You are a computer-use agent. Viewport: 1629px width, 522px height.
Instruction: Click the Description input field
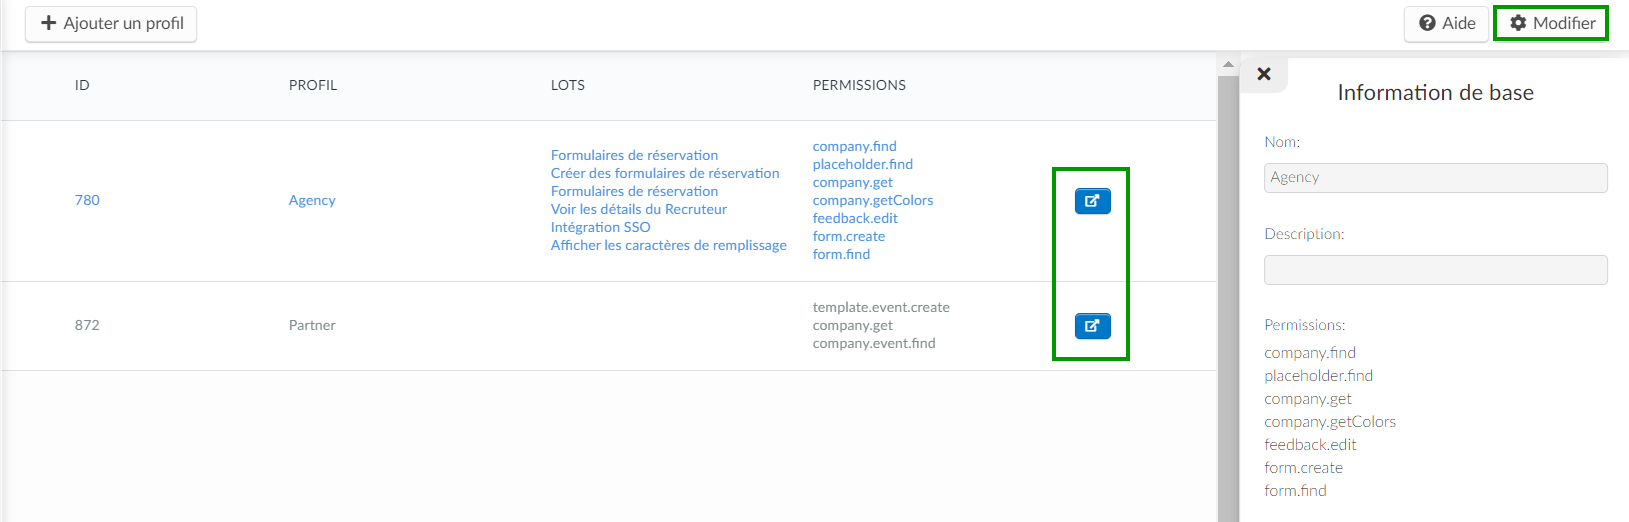(x=1435, y=270)
